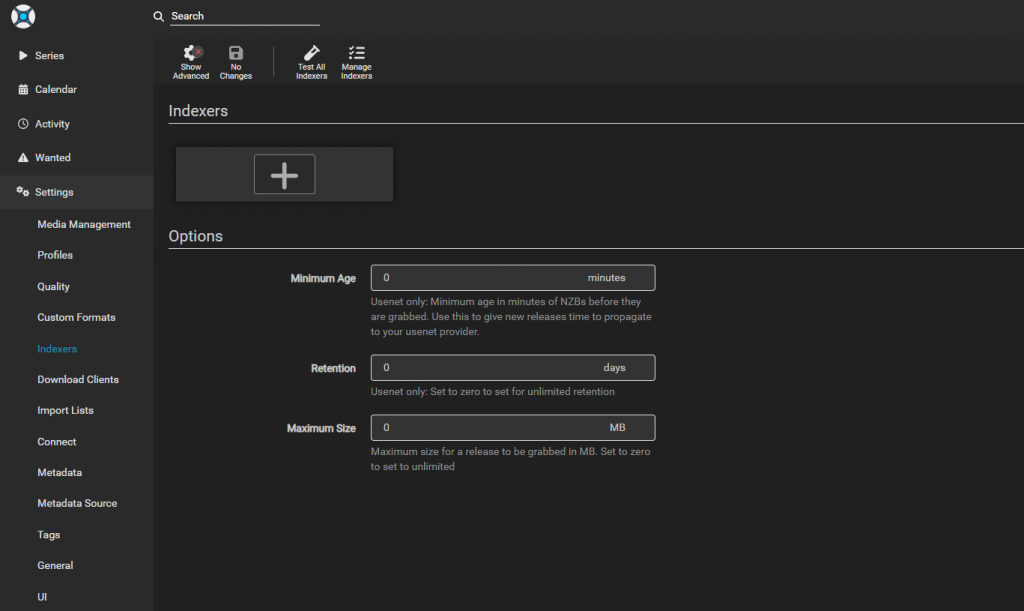Toggle Show Advanced settings gear icon
Image resolution: width=1024 pixels, height=611 pixels.
pyautogui.click(x=191, y=53)
